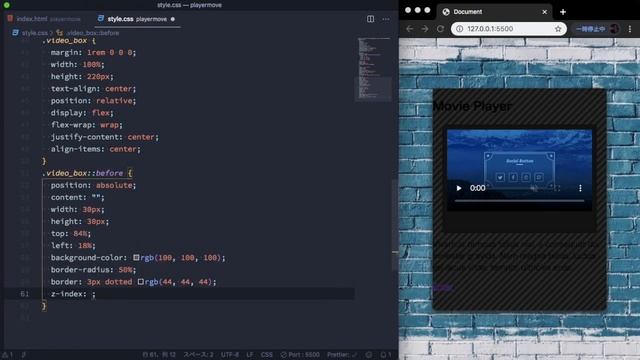Bookmark the page with the star icon

point(558,29)
